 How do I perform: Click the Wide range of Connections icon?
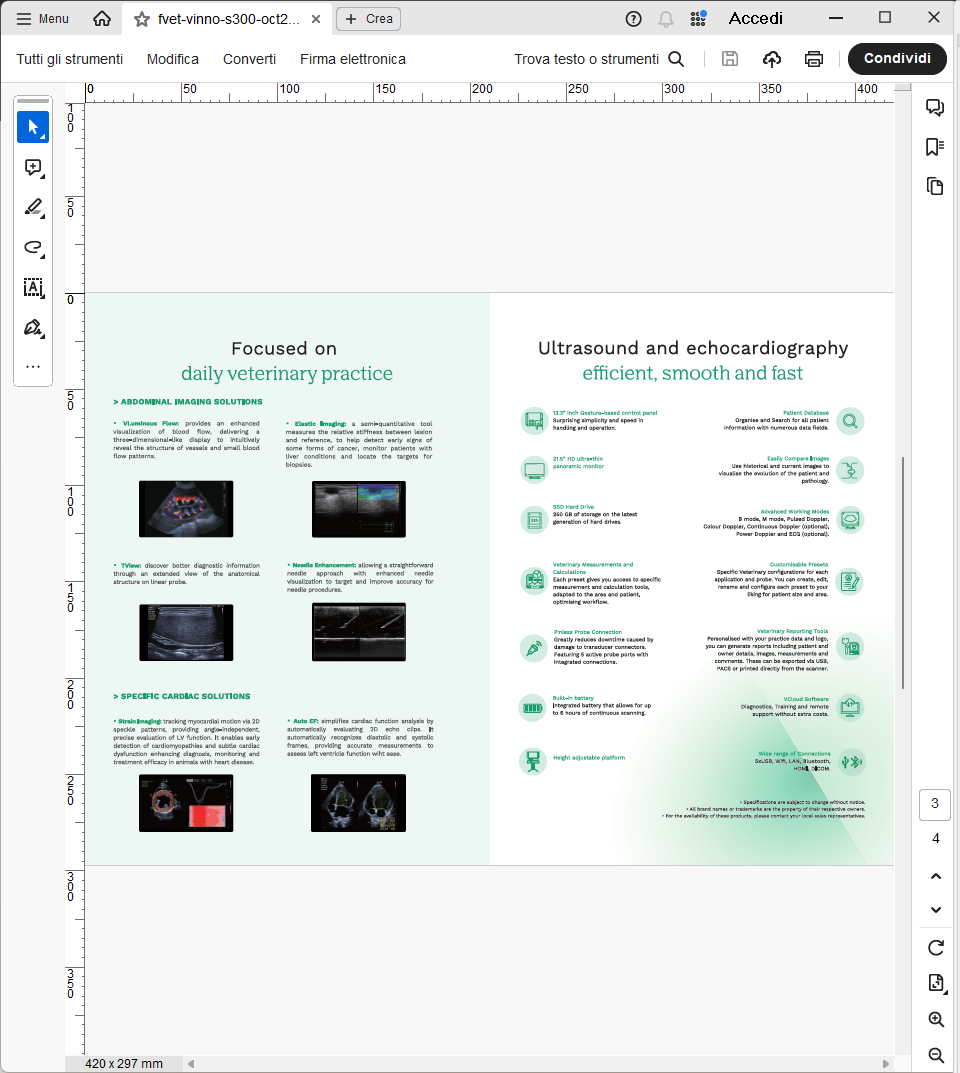(851, 762)
